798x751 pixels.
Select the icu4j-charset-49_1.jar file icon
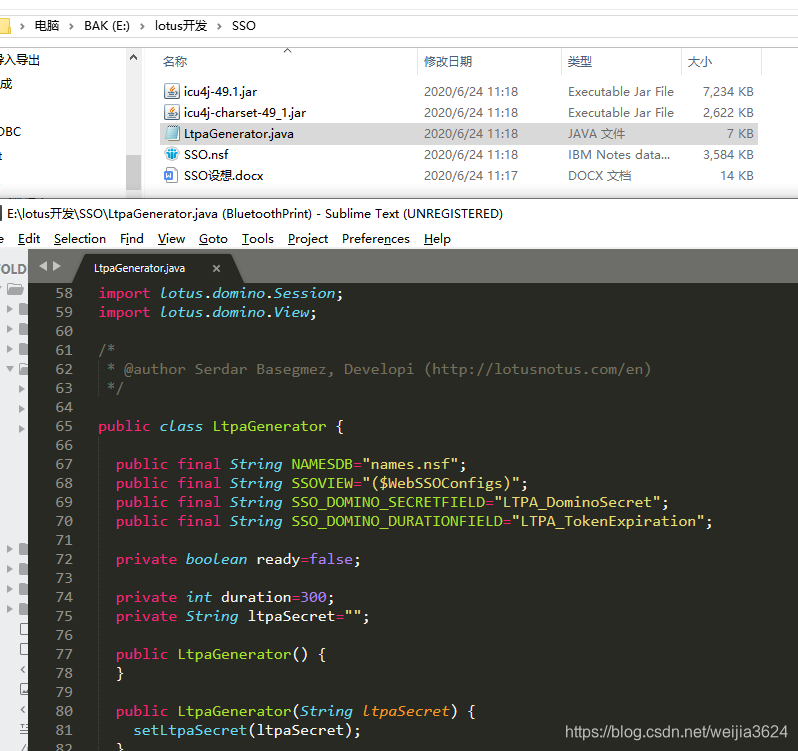(x=172, y=112)
